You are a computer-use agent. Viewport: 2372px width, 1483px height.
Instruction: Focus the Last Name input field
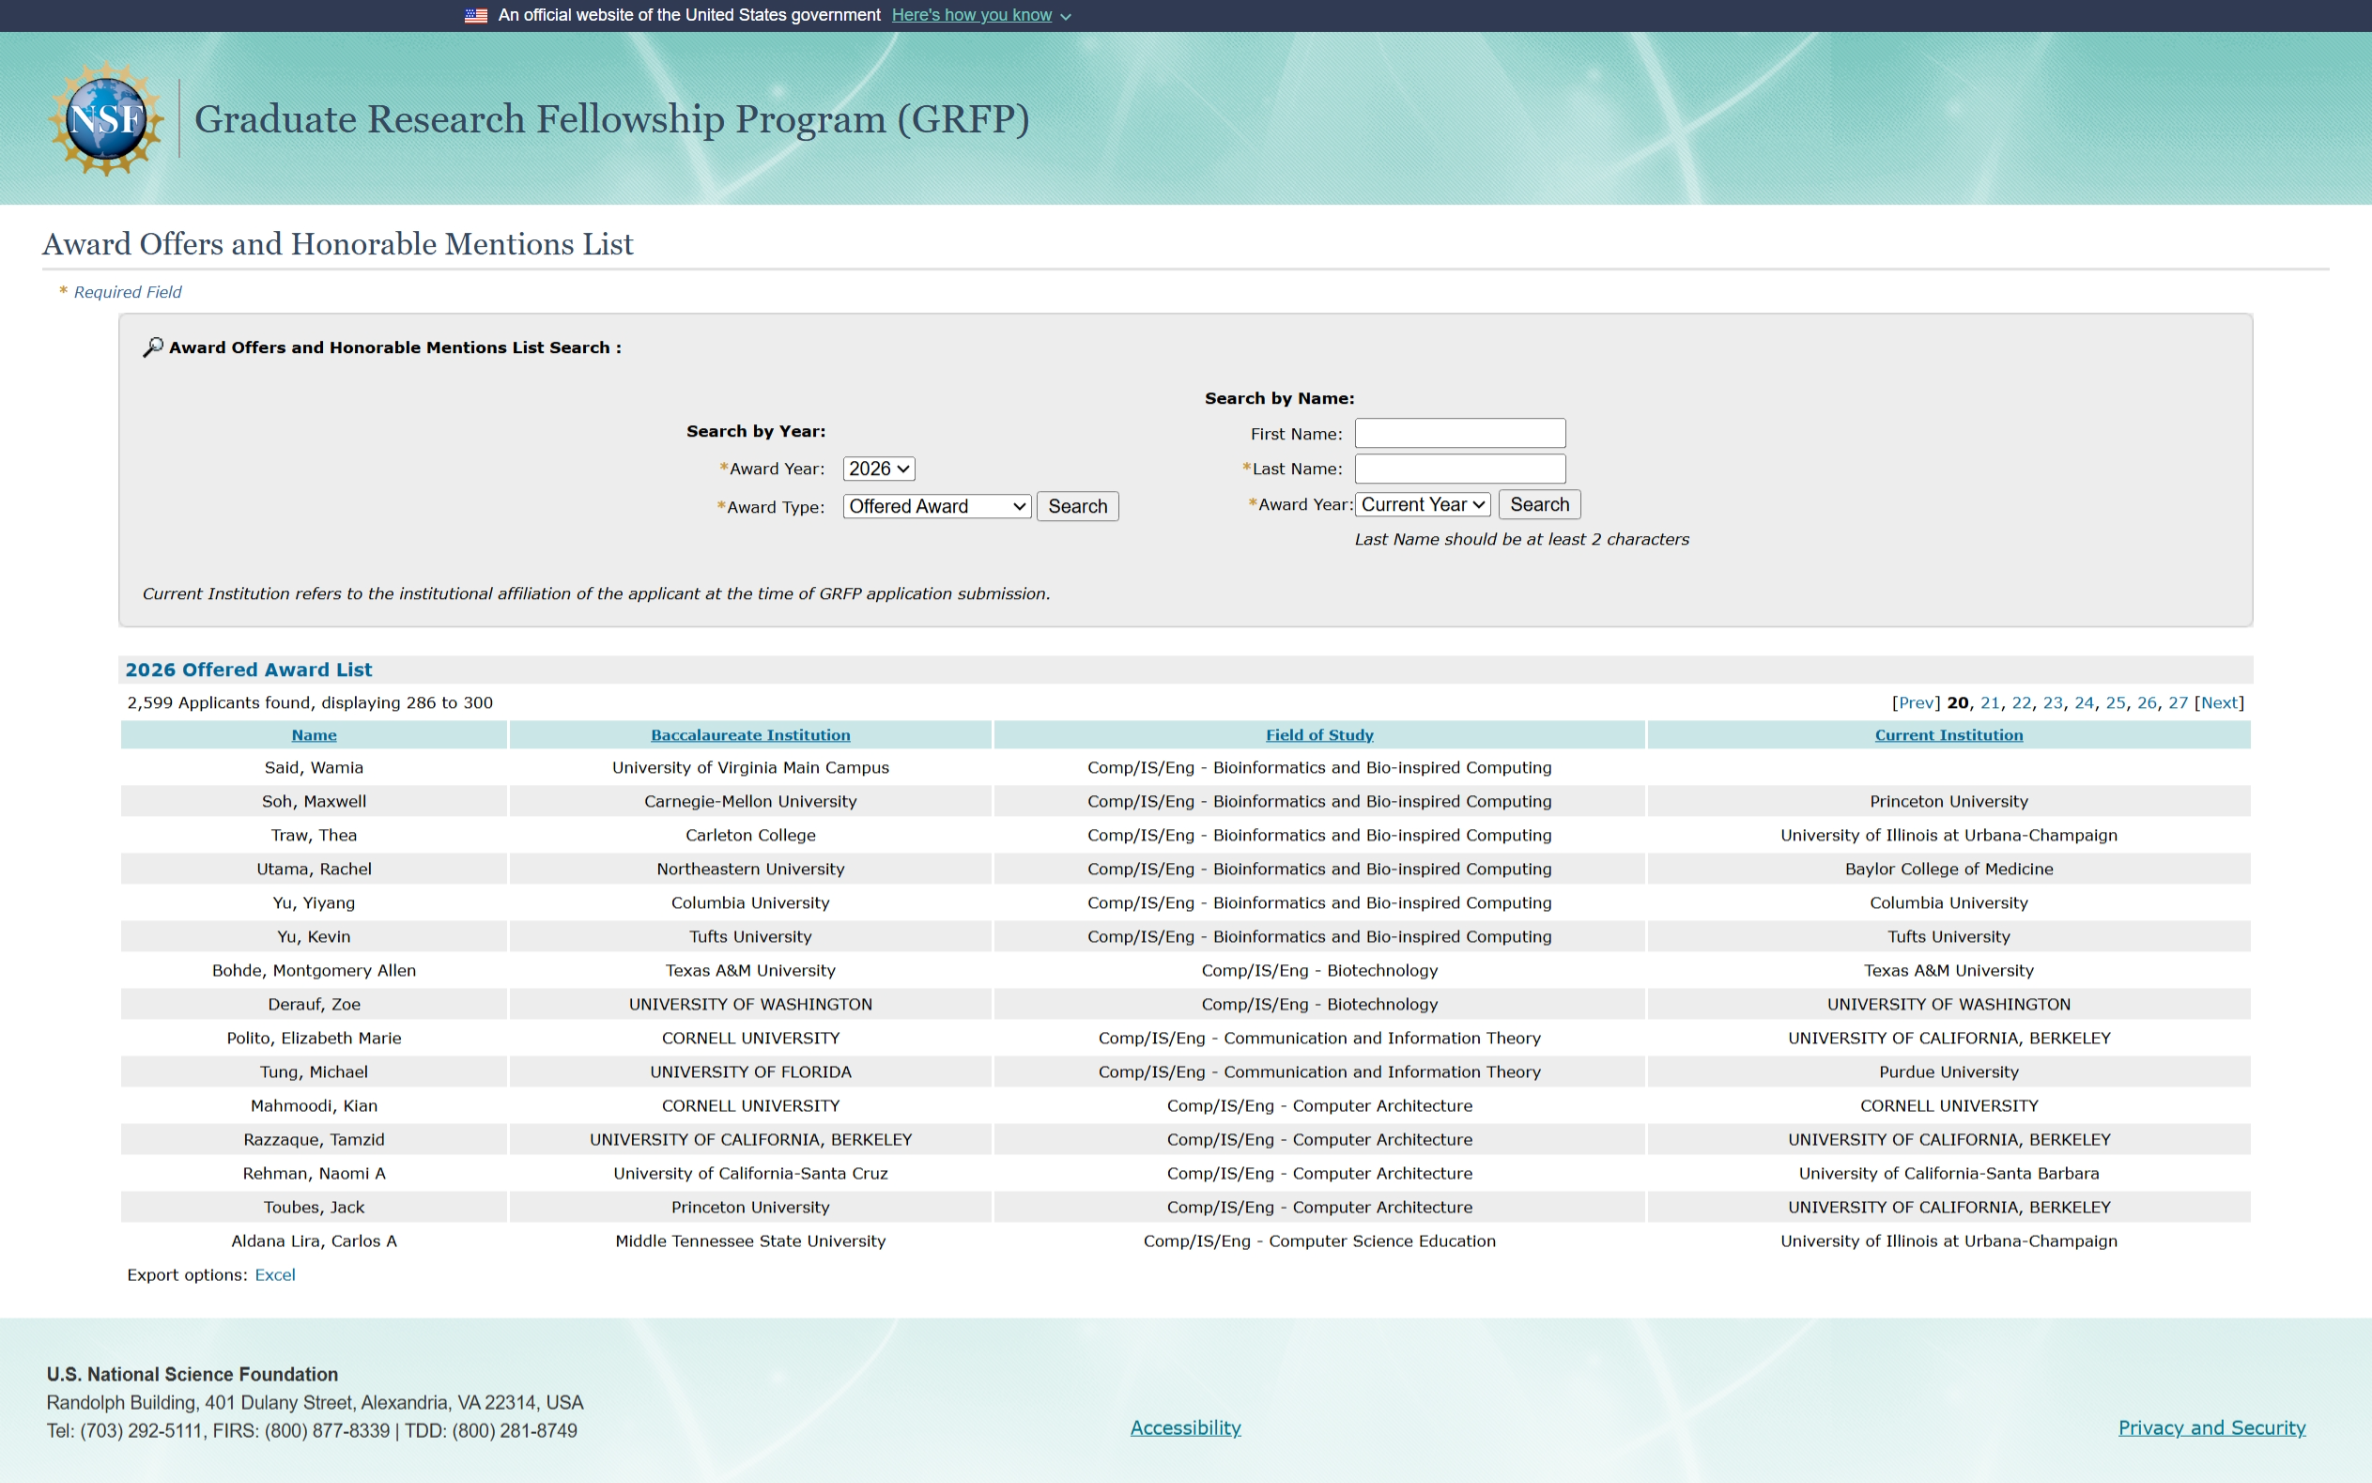point(1459,468)
